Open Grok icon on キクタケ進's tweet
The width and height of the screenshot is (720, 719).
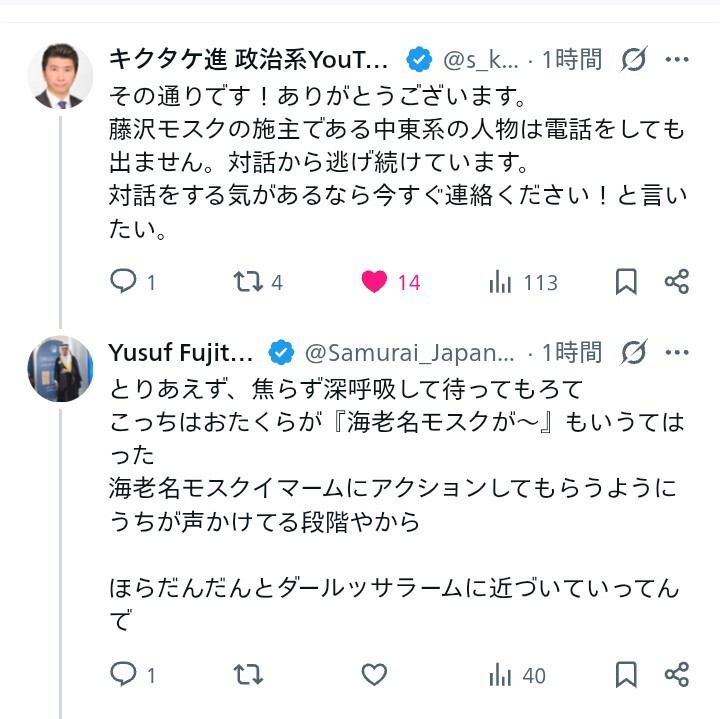click(x=634, y=60)
